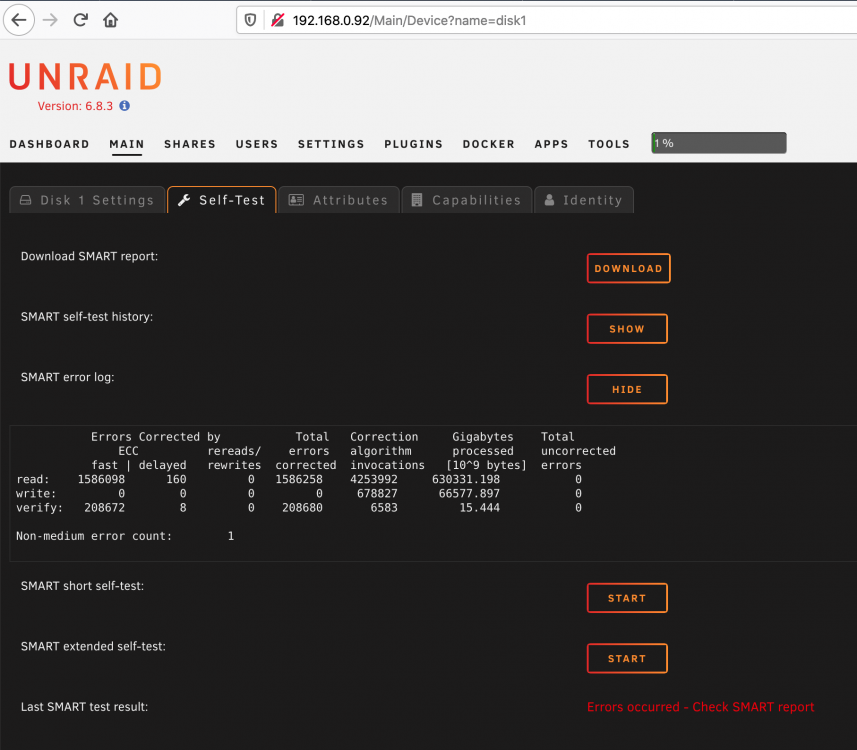Reload the page with the refresh icon
Viewport: 857px width, 750px height.
pos(80,20)
